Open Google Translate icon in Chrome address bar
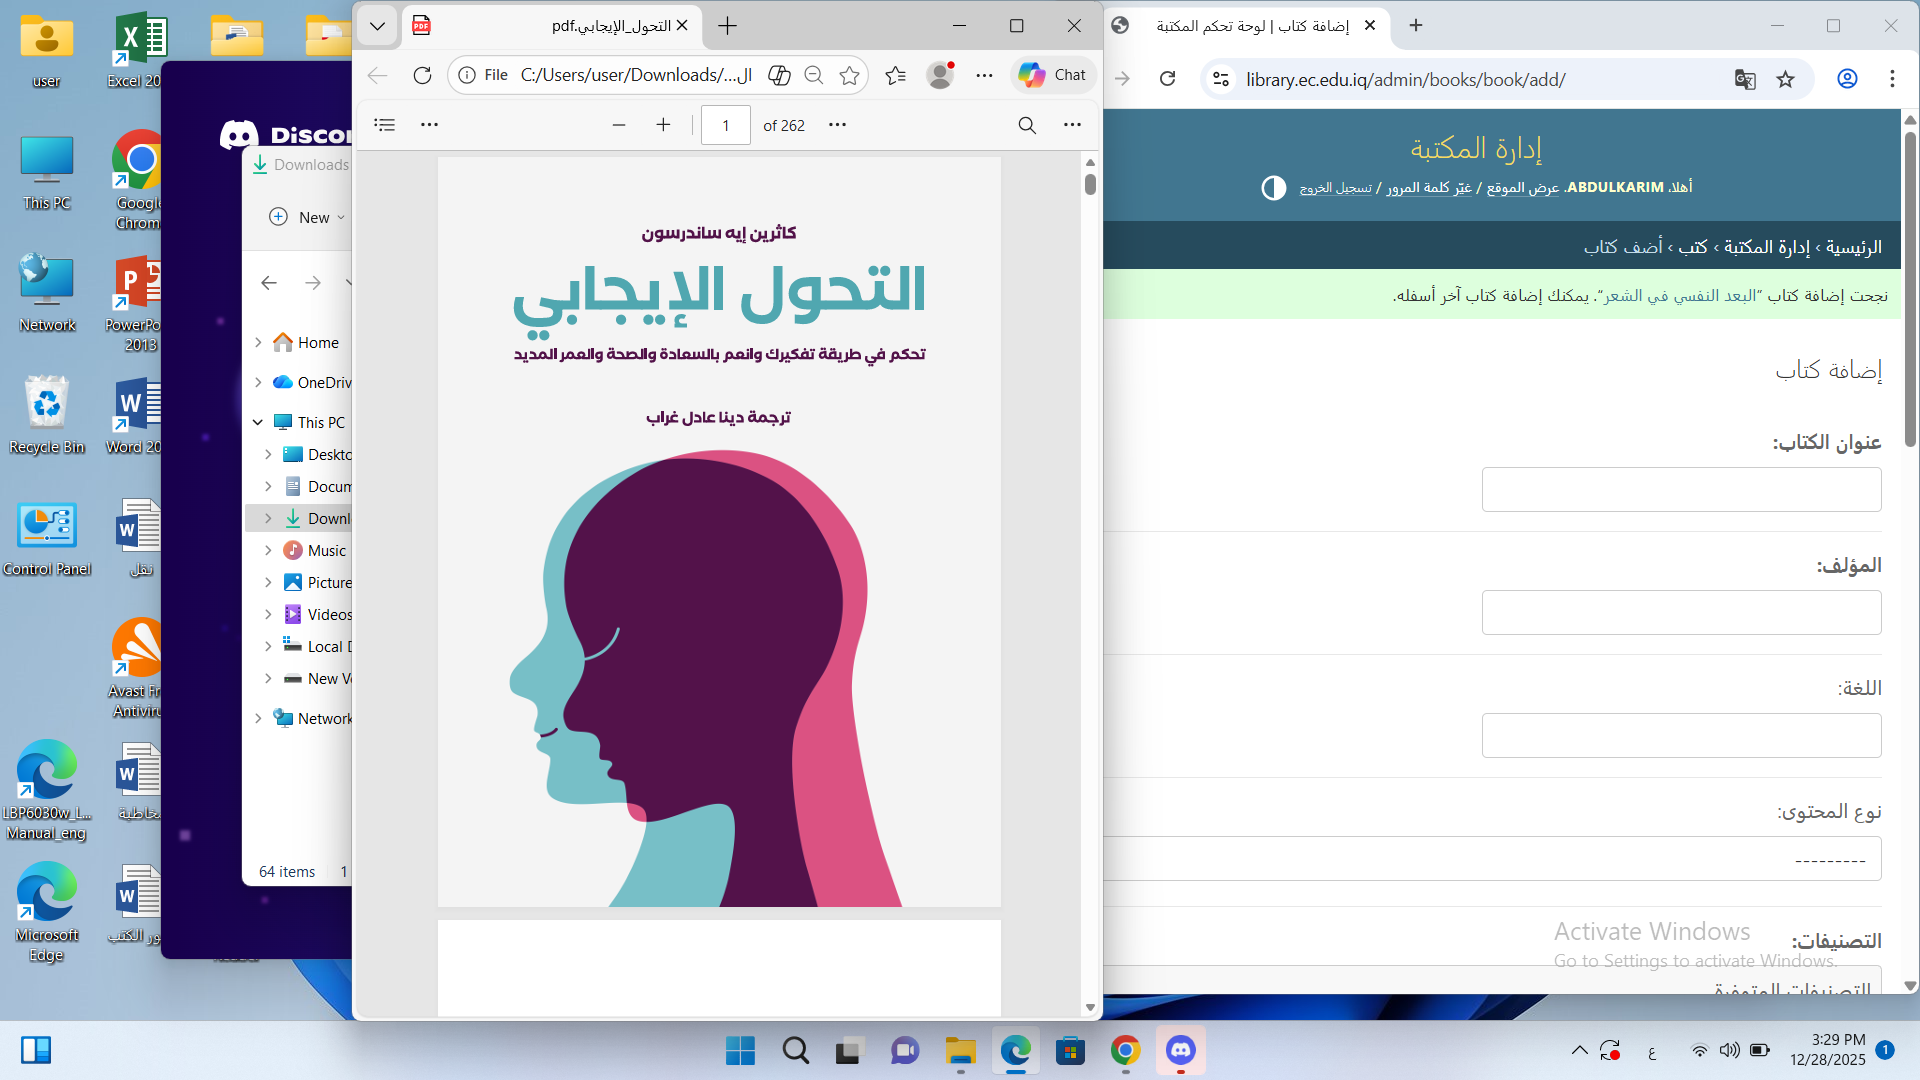The width and height of the screenshot is (1920, 1080). (1745, 79)
